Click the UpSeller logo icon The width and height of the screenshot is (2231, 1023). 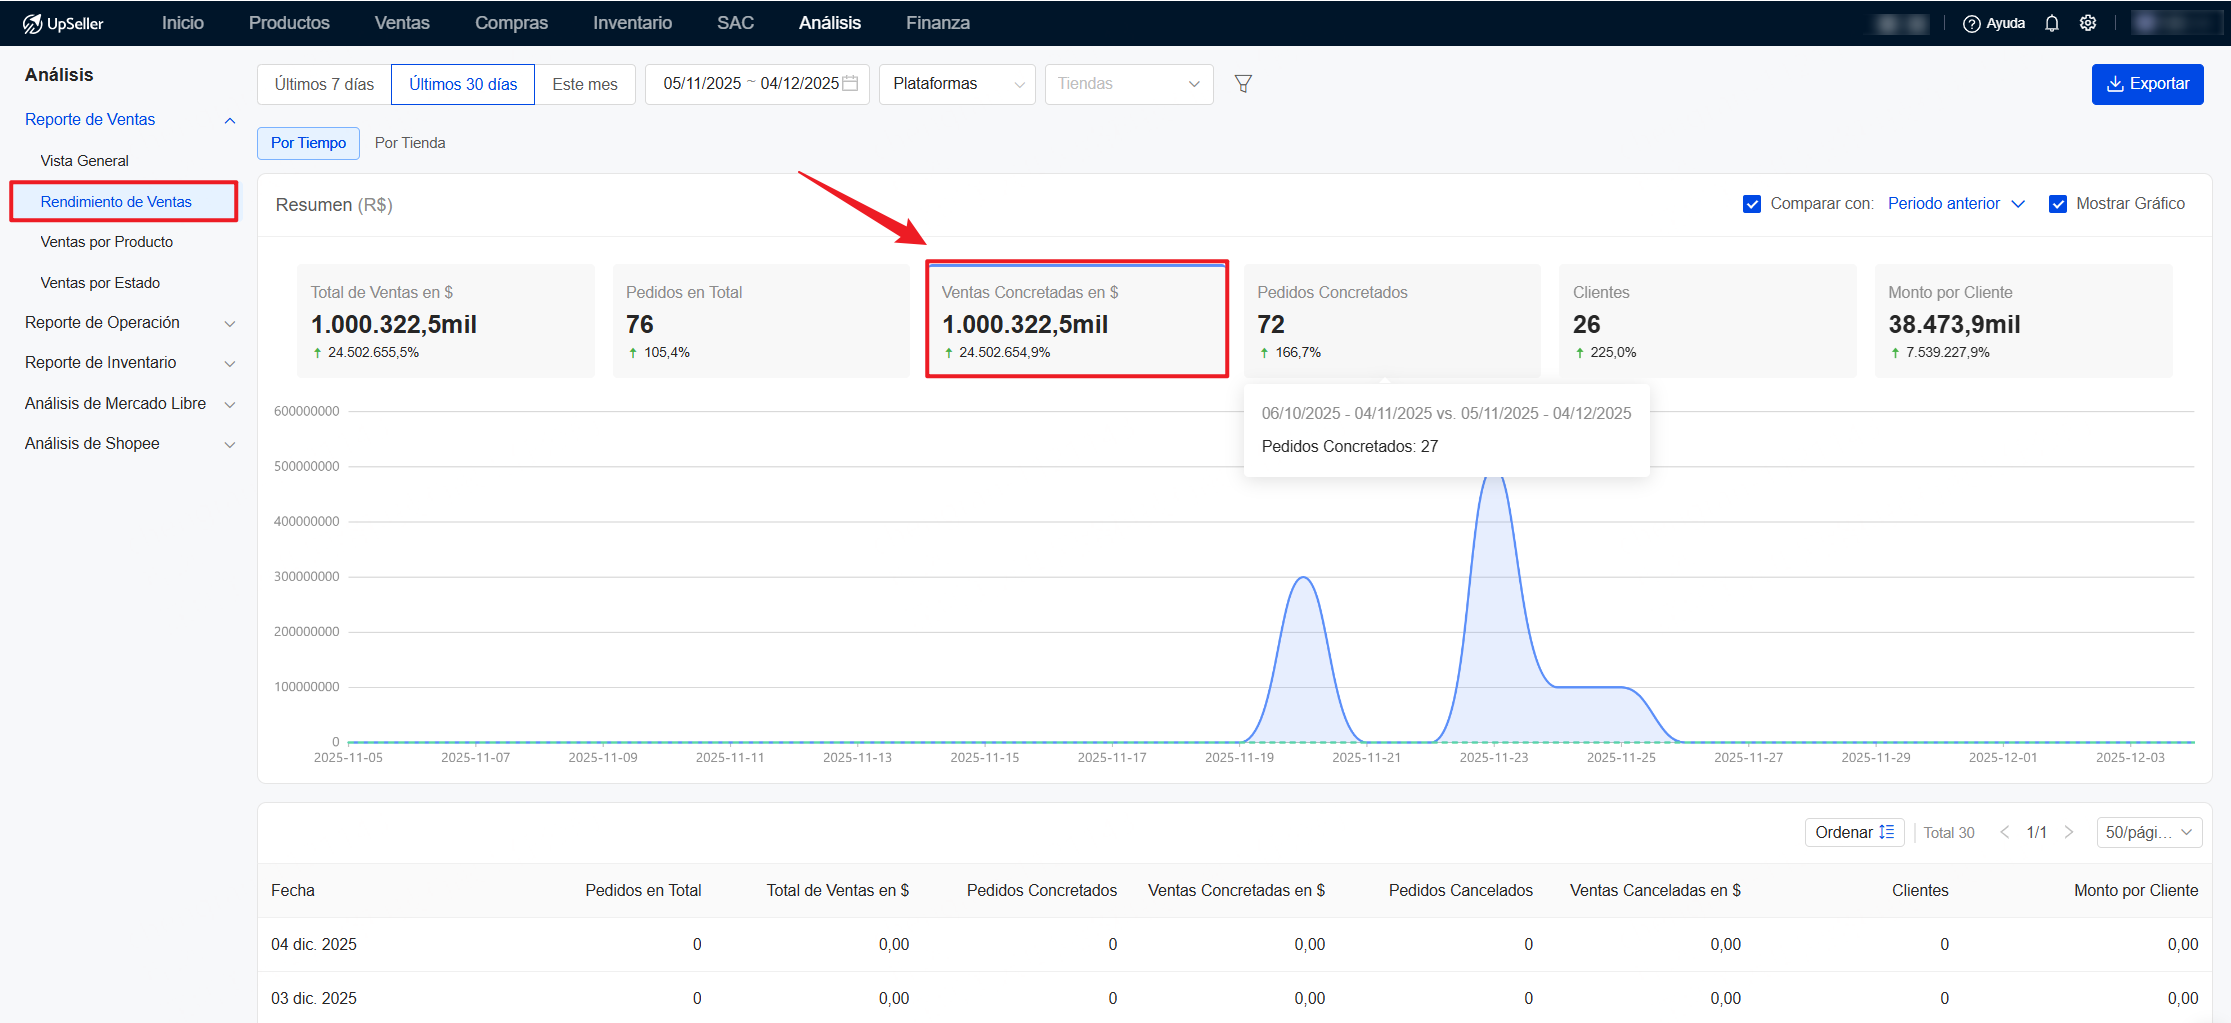tap(33, 23)
